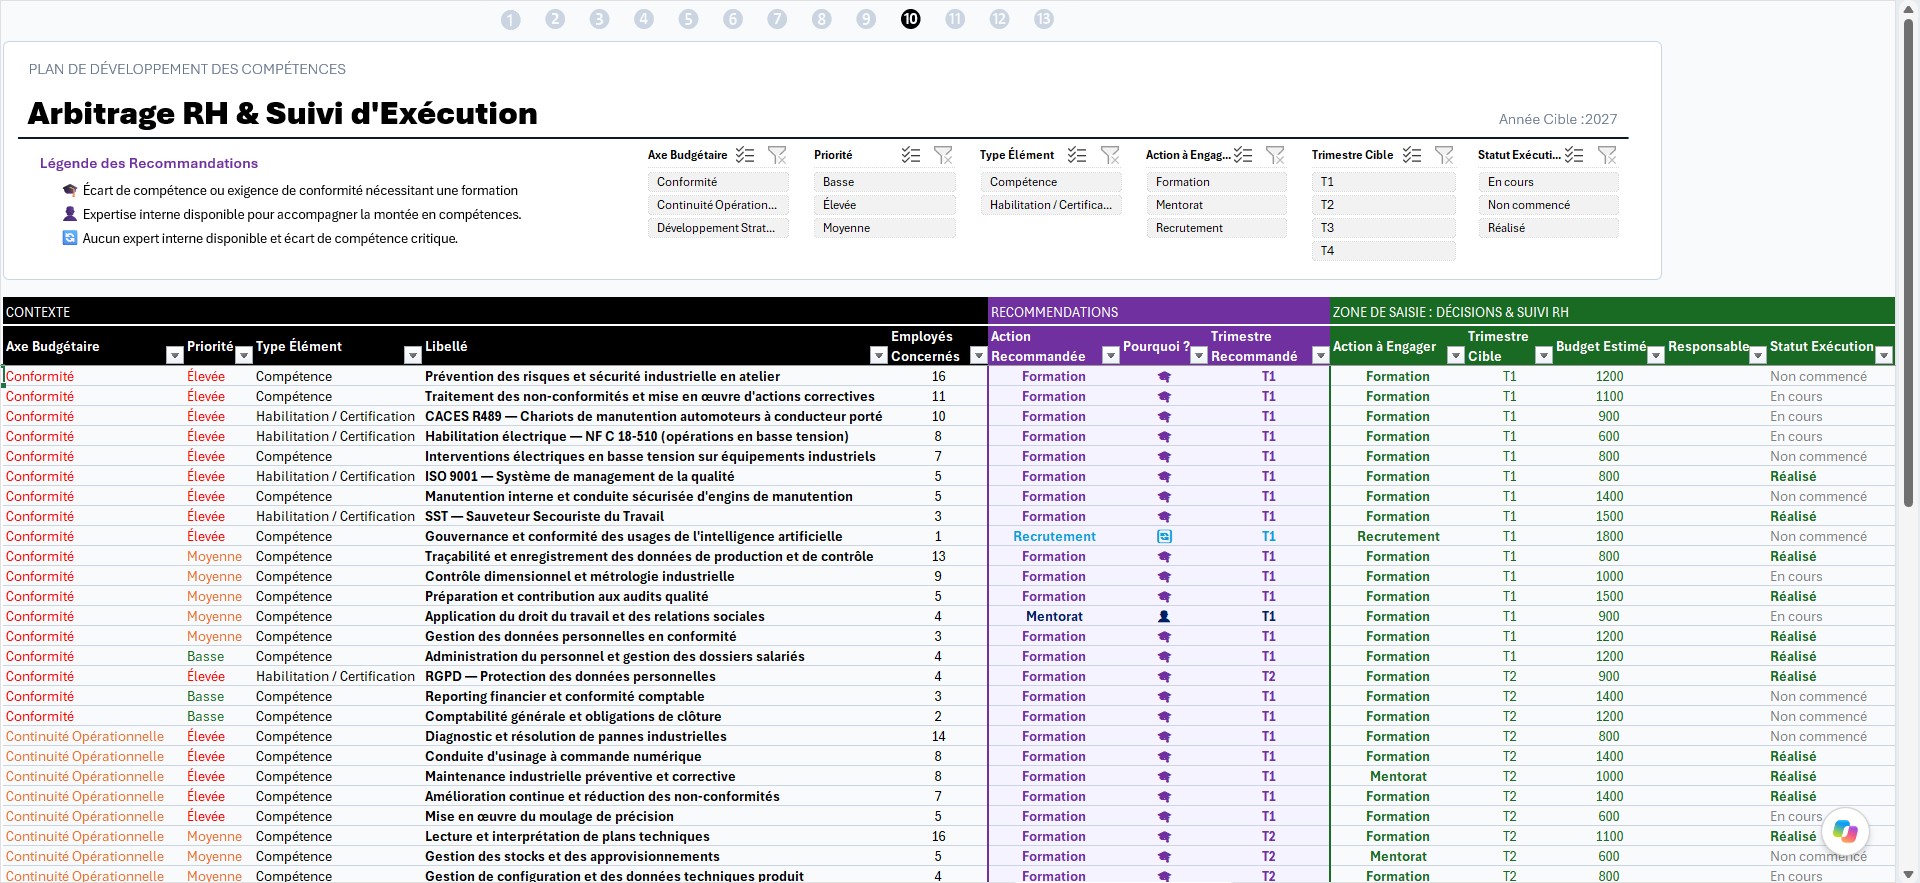This screenshot has width=1920, height=883.
Task: Click the vertical scrollbar thumb
Action: [1908, 262]
